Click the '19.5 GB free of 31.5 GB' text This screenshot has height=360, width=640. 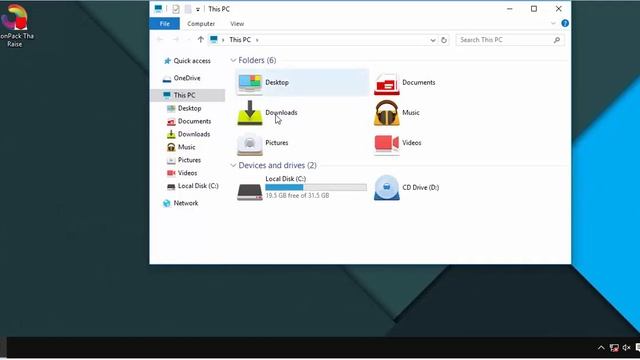pyautogui.click(x=297, y=196)
